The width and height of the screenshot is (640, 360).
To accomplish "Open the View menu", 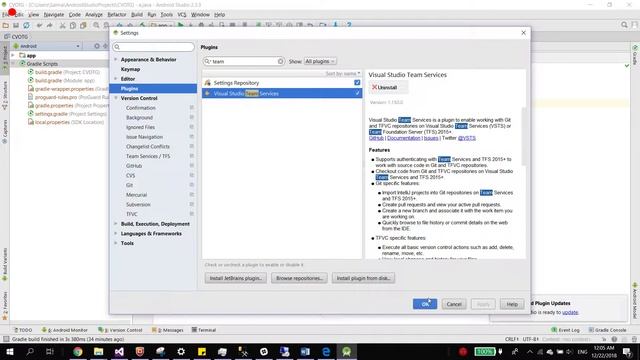I will point(33,15).
